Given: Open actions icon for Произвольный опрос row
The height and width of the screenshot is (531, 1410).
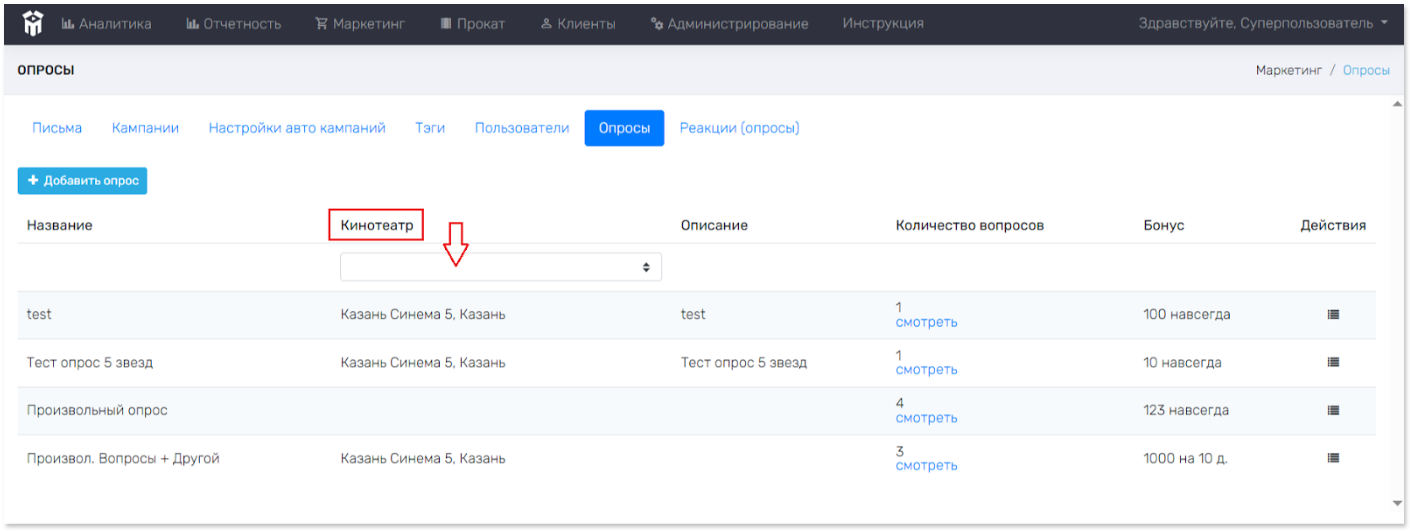Looking at the screenshot, I should (x=1332, y=410).
